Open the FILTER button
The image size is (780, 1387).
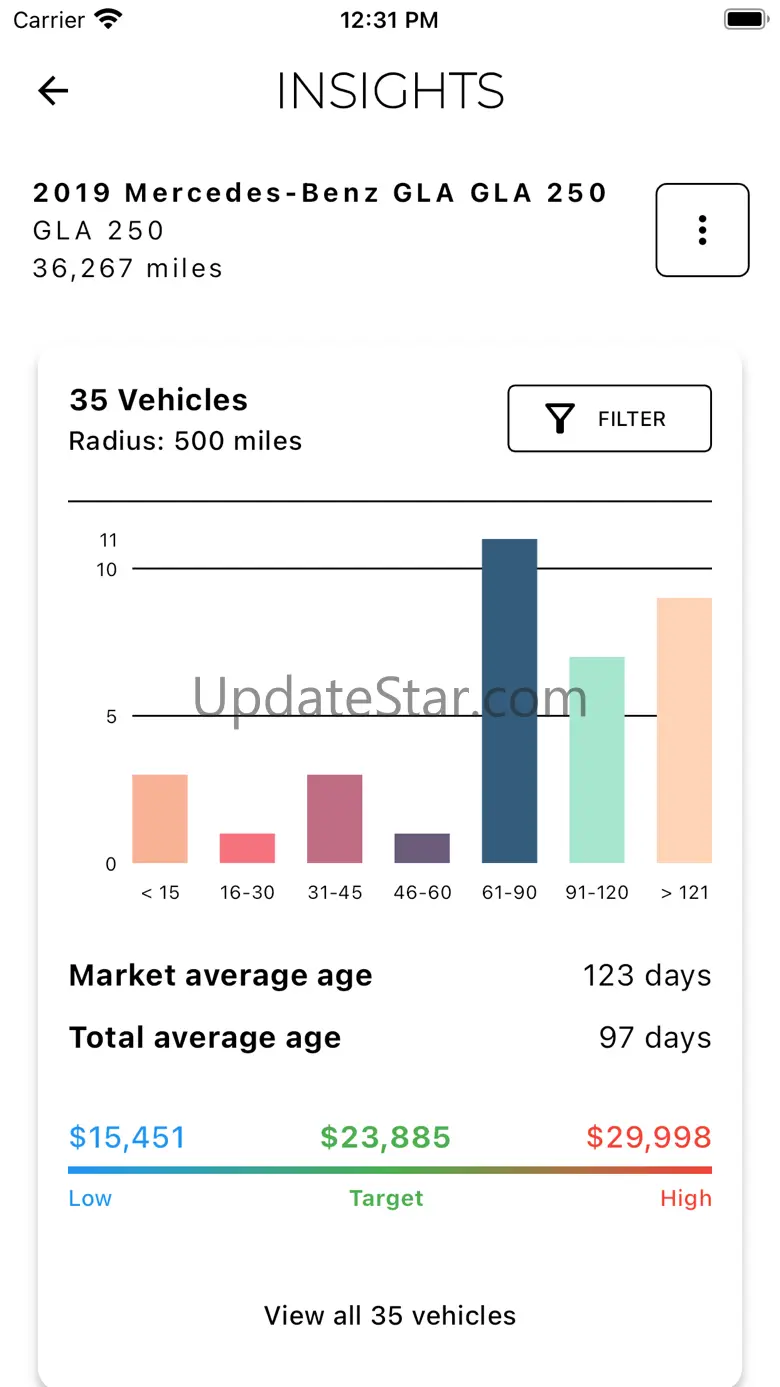610,419
